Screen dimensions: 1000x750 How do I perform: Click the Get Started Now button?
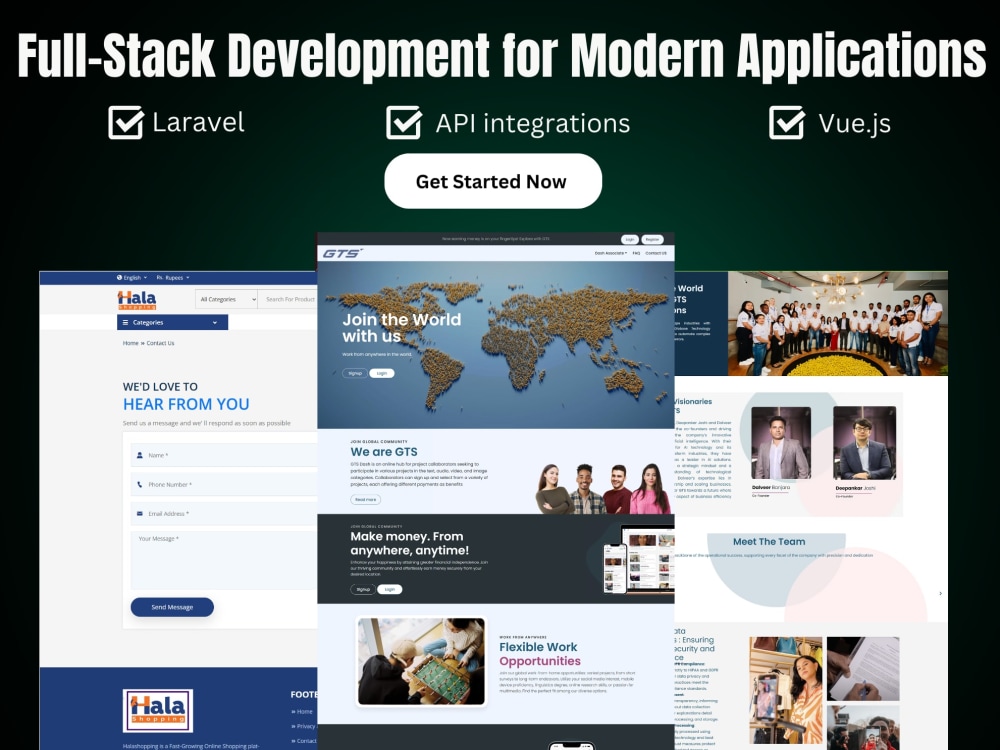coord(493,181)
